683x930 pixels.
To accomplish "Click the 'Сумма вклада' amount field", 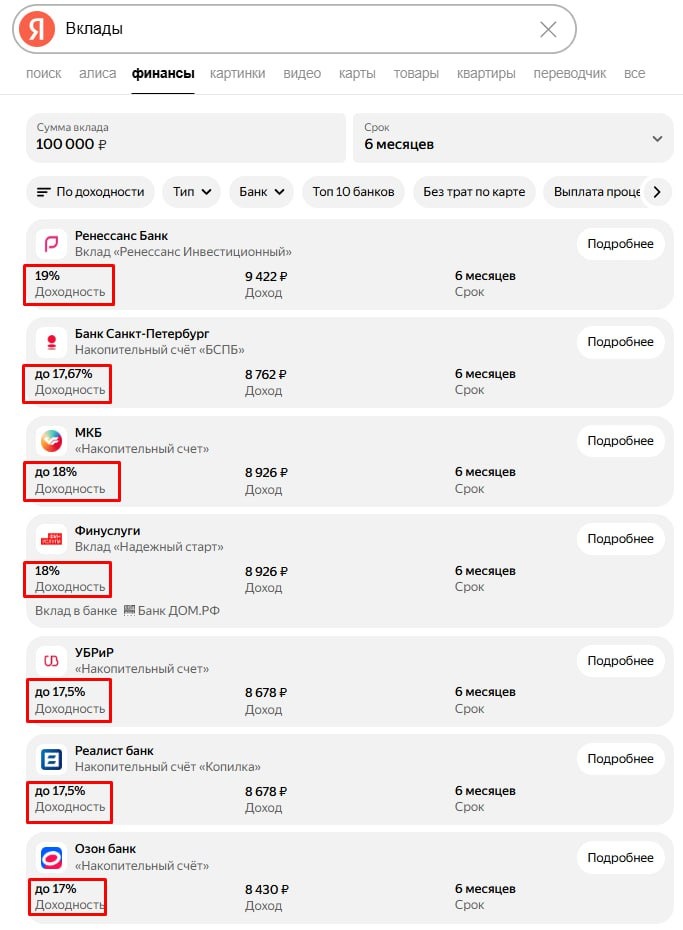I will [185, 137].
